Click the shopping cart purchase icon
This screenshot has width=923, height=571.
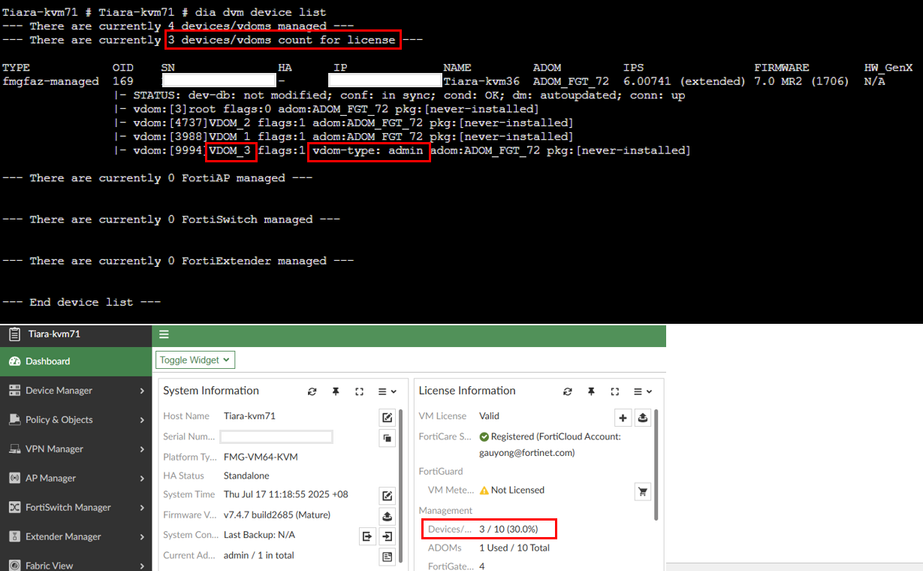pos(643,491)
